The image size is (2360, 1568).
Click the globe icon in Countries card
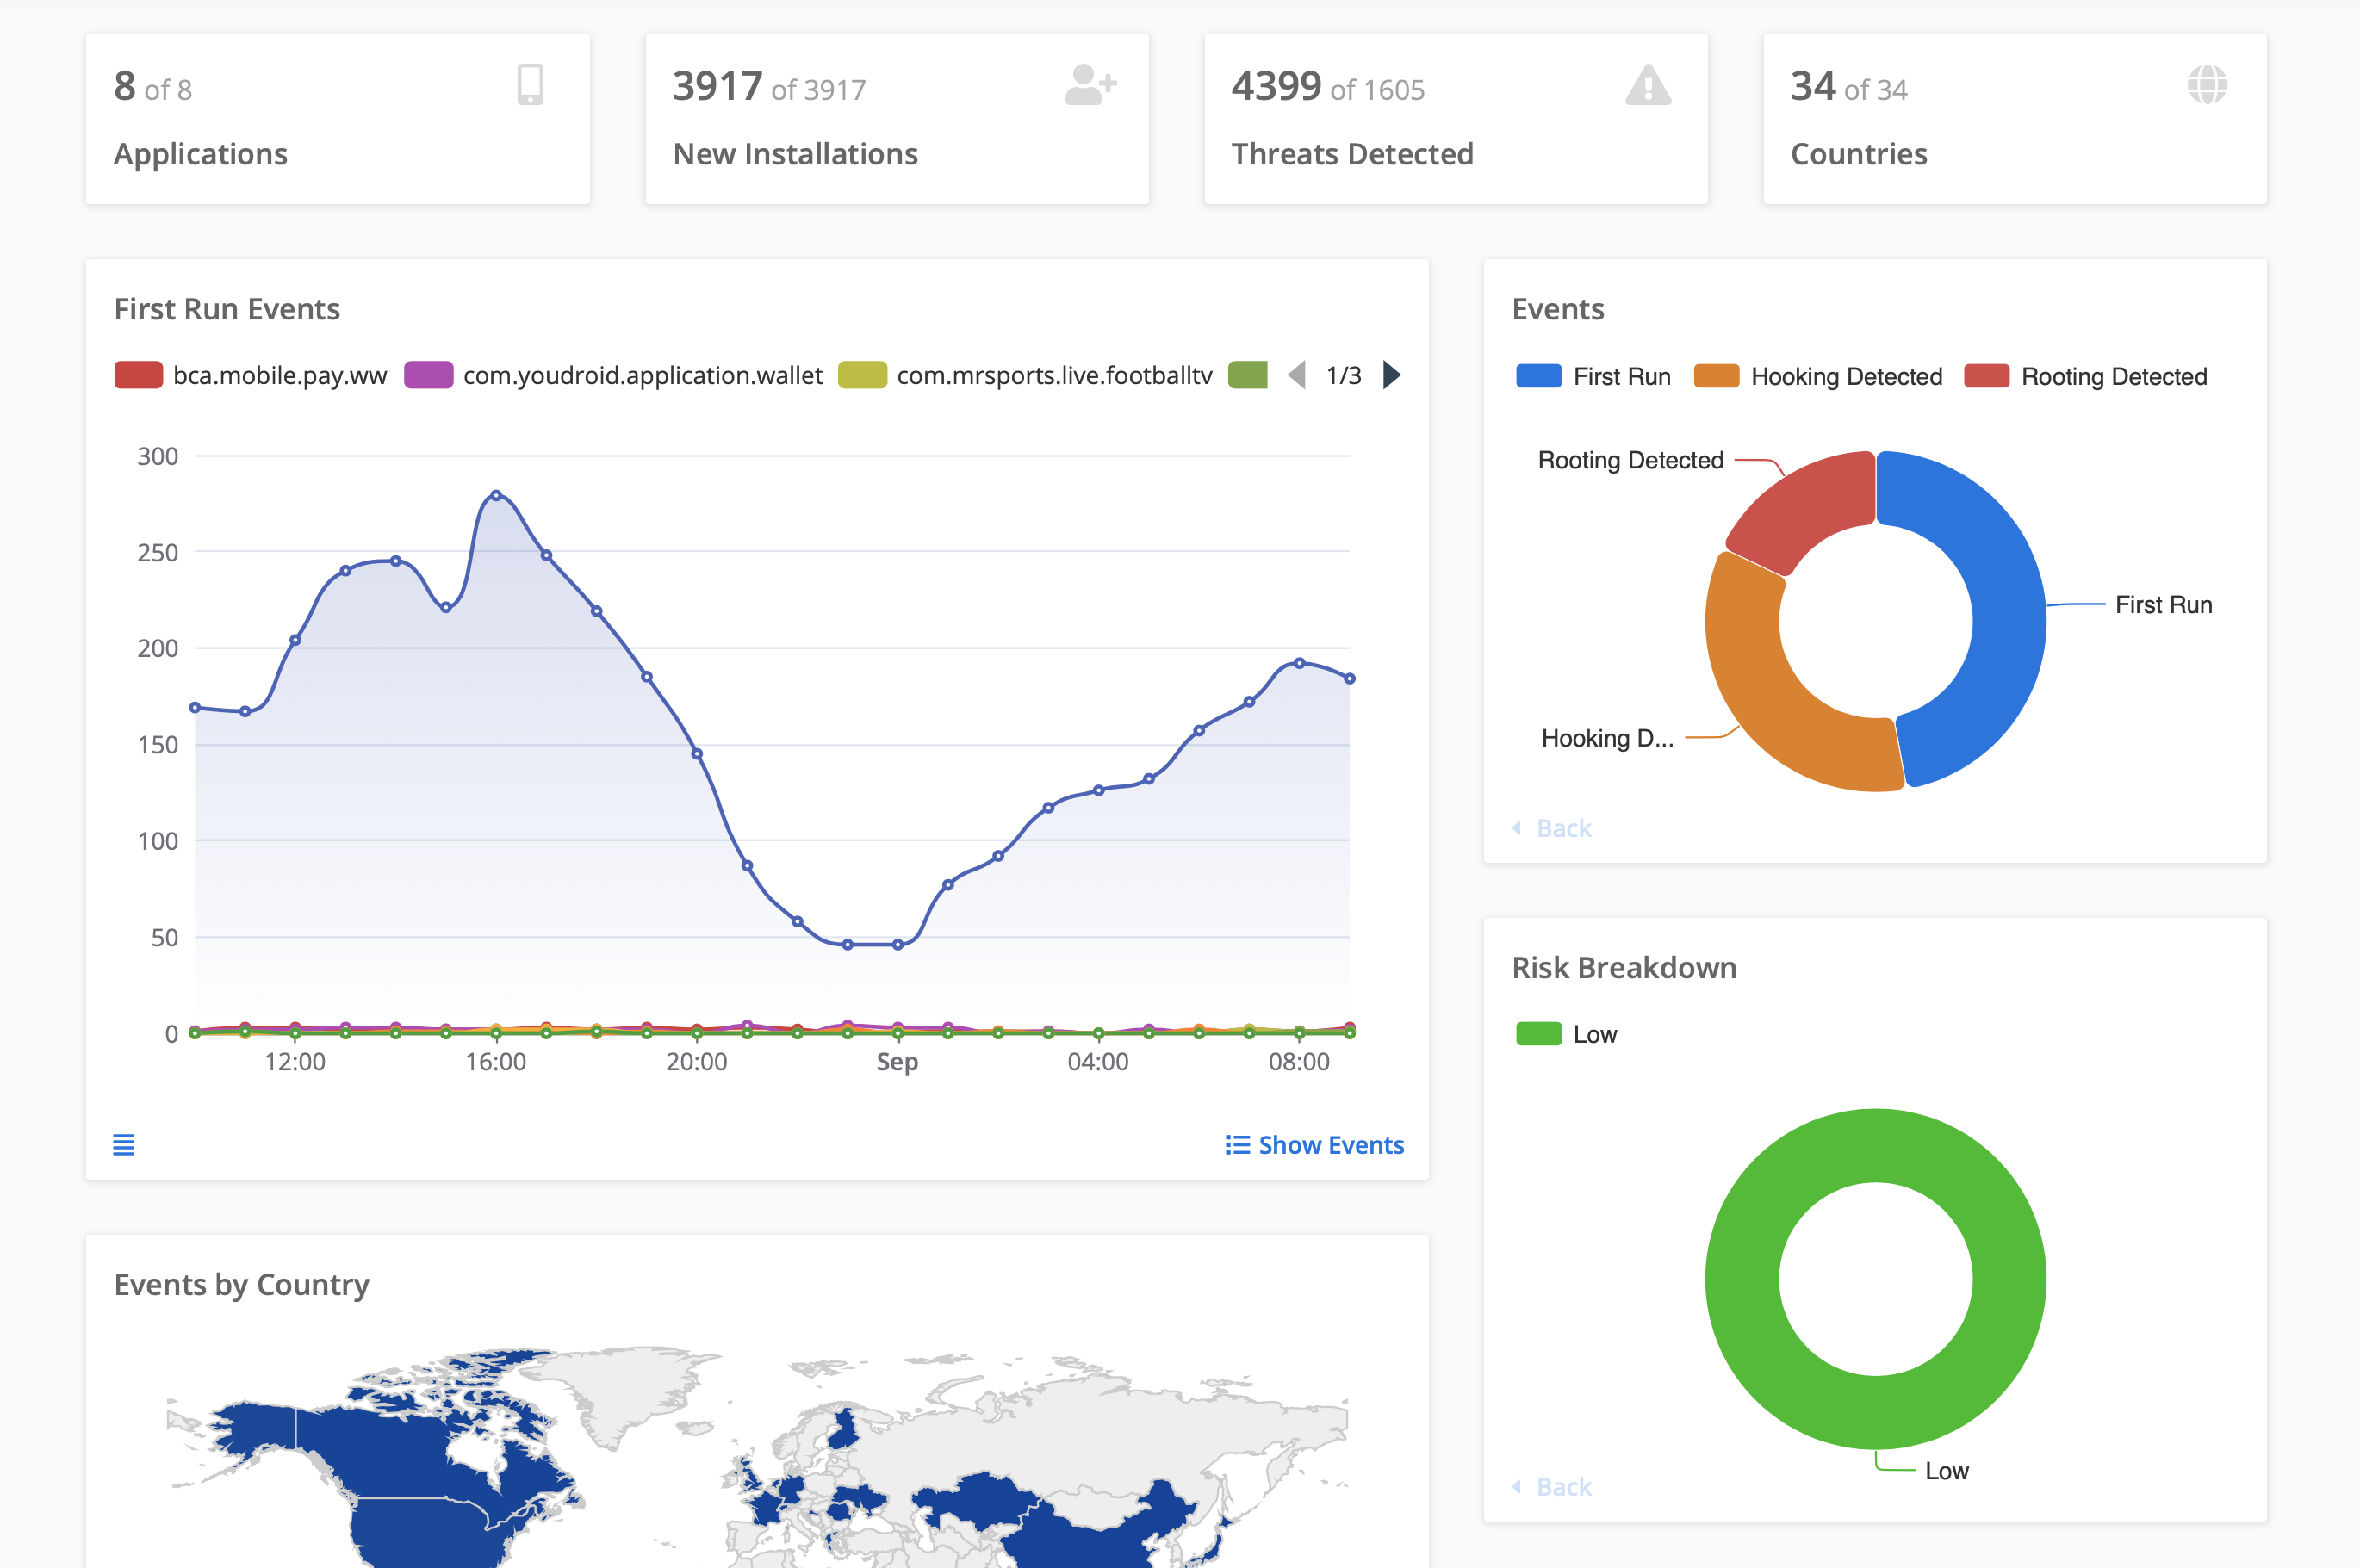(x=2207, y=85)
